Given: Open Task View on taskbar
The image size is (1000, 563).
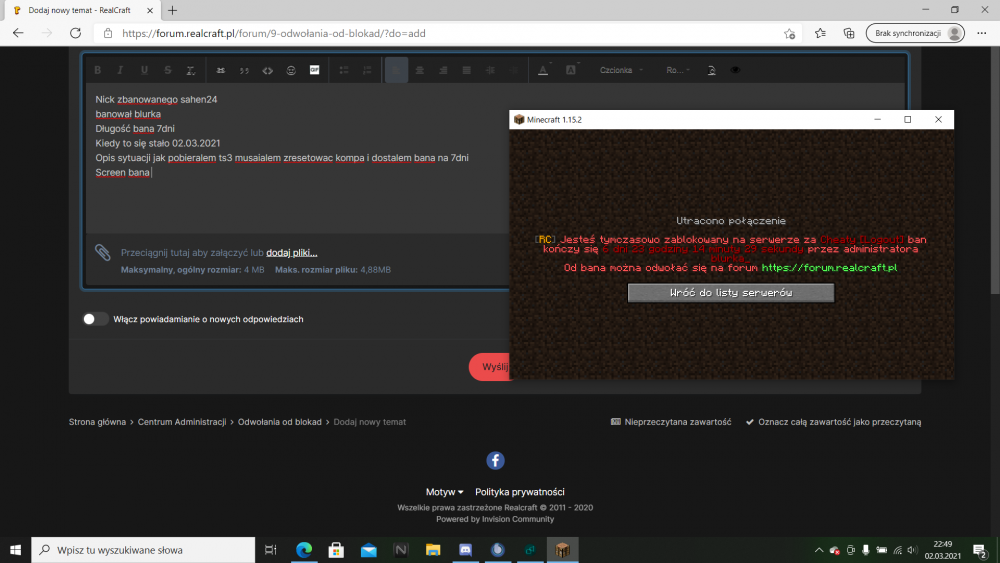Looking at the screenshot, I should pyautogui.click(x=270, y=550).
